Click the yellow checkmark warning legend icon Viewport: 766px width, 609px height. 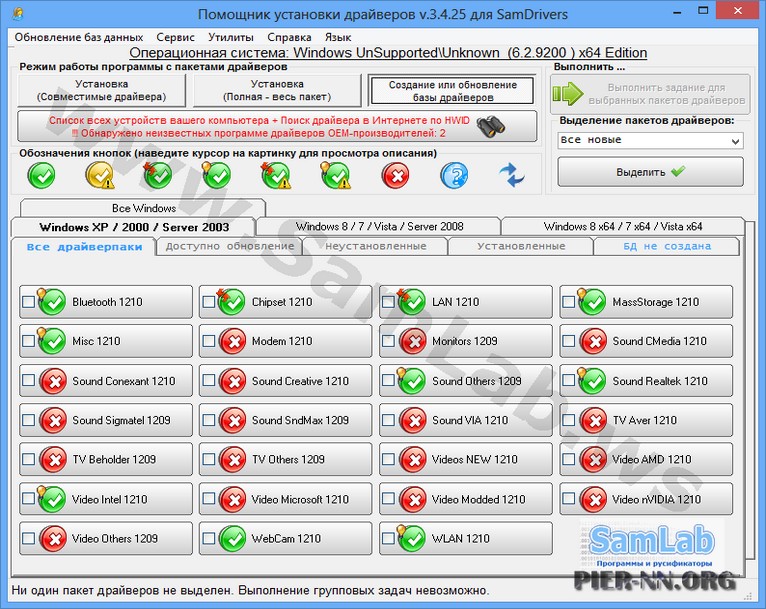click(100, 175)
